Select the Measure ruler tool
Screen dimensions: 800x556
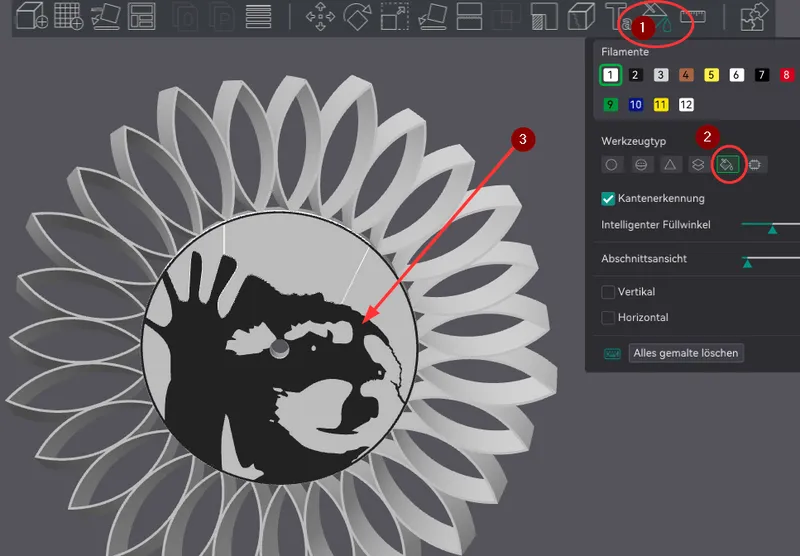[693, 16]
